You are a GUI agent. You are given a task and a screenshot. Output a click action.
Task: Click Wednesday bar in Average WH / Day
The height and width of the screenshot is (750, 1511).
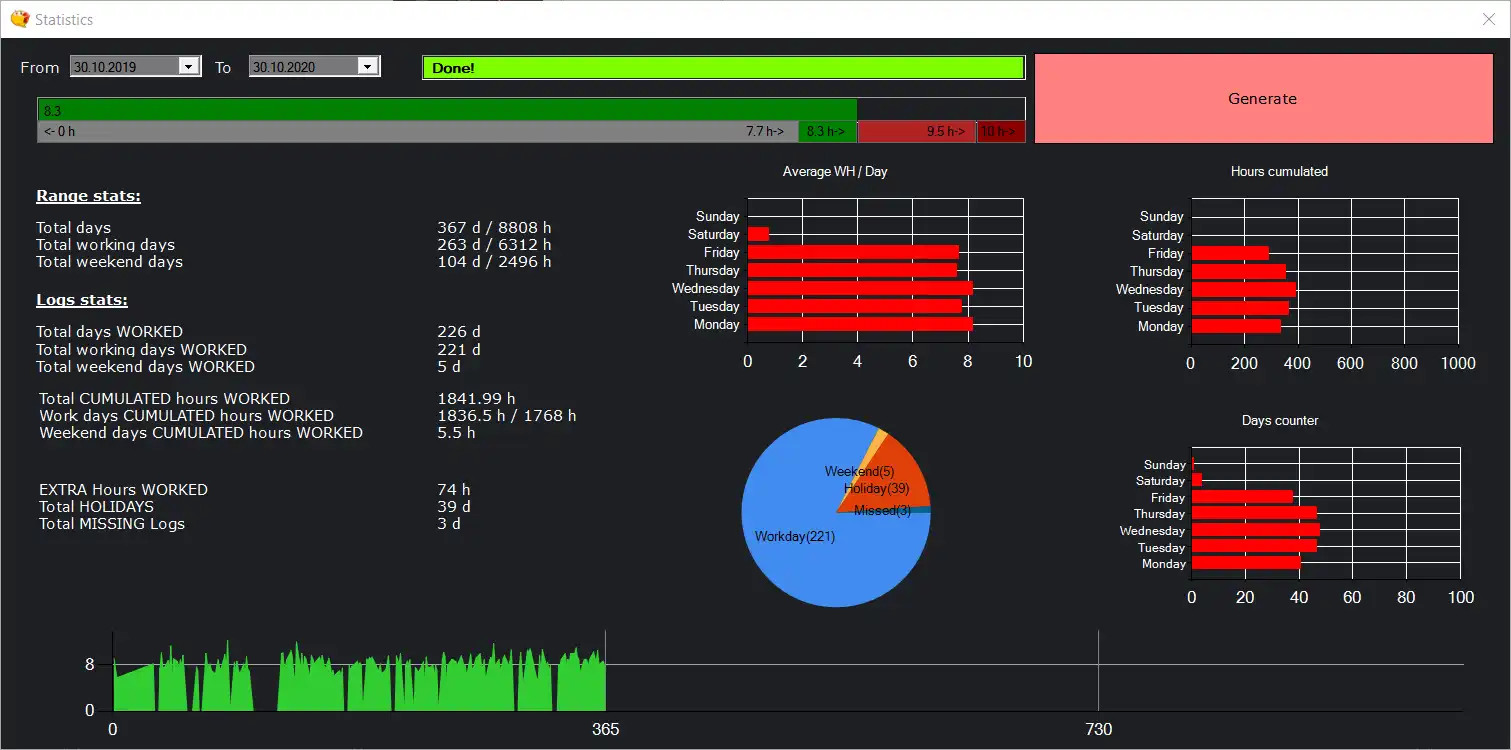click(x=860, y=288)
